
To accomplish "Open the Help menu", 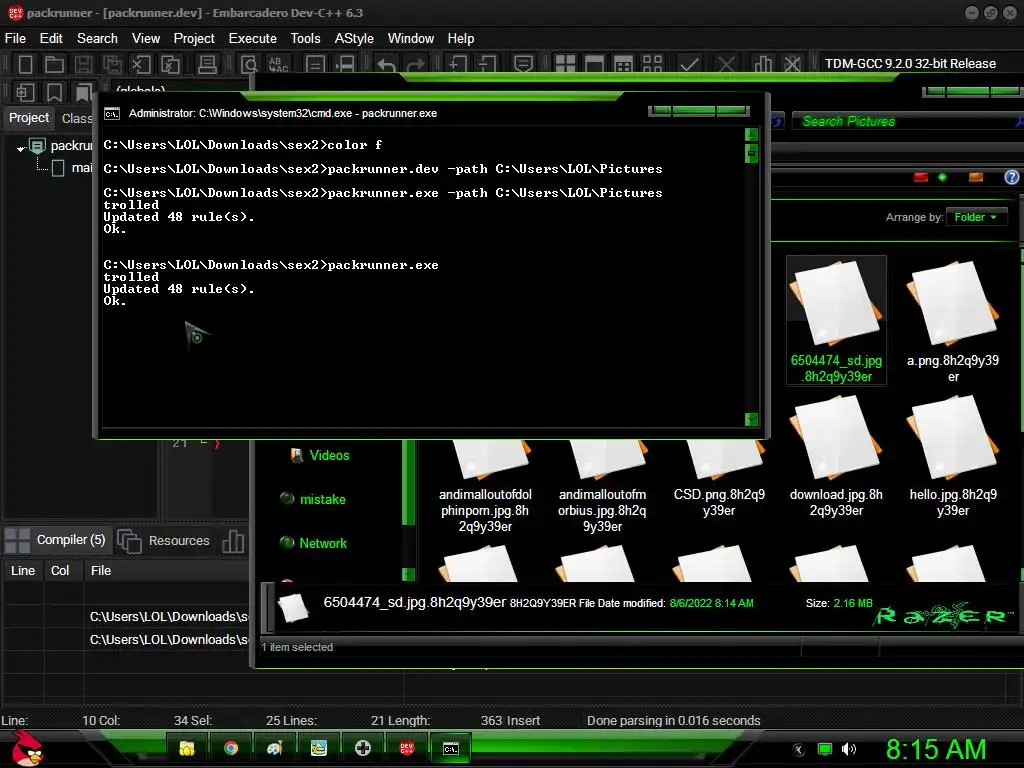I will [460, 39].
